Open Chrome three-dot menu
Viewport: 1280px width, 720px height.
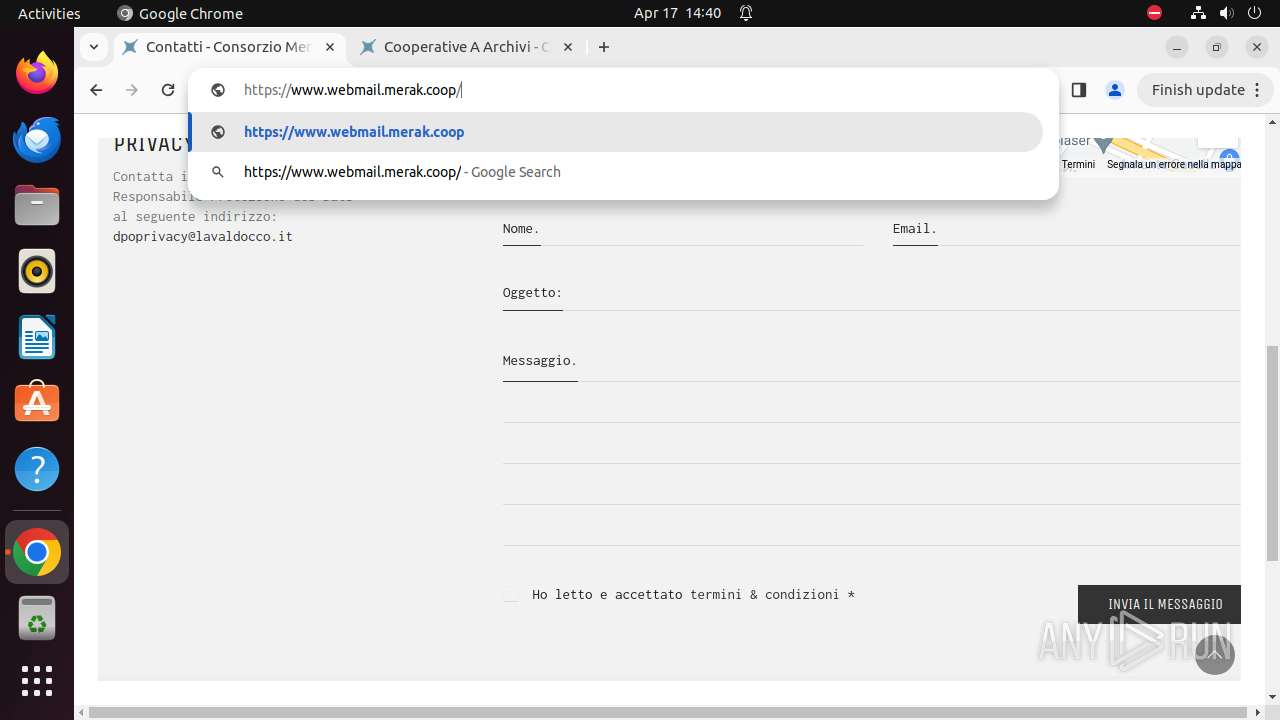1257,90
